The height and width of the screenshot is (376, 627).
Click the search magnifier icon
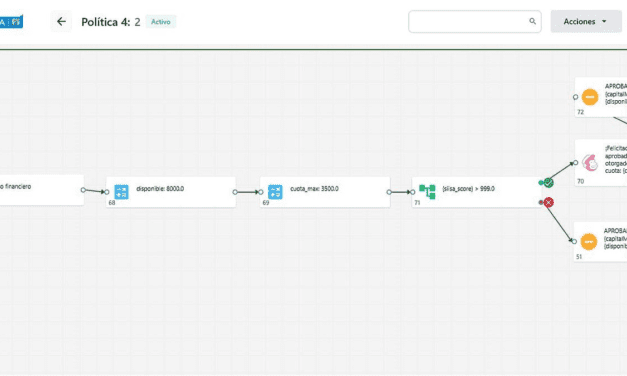pos(532,21)
